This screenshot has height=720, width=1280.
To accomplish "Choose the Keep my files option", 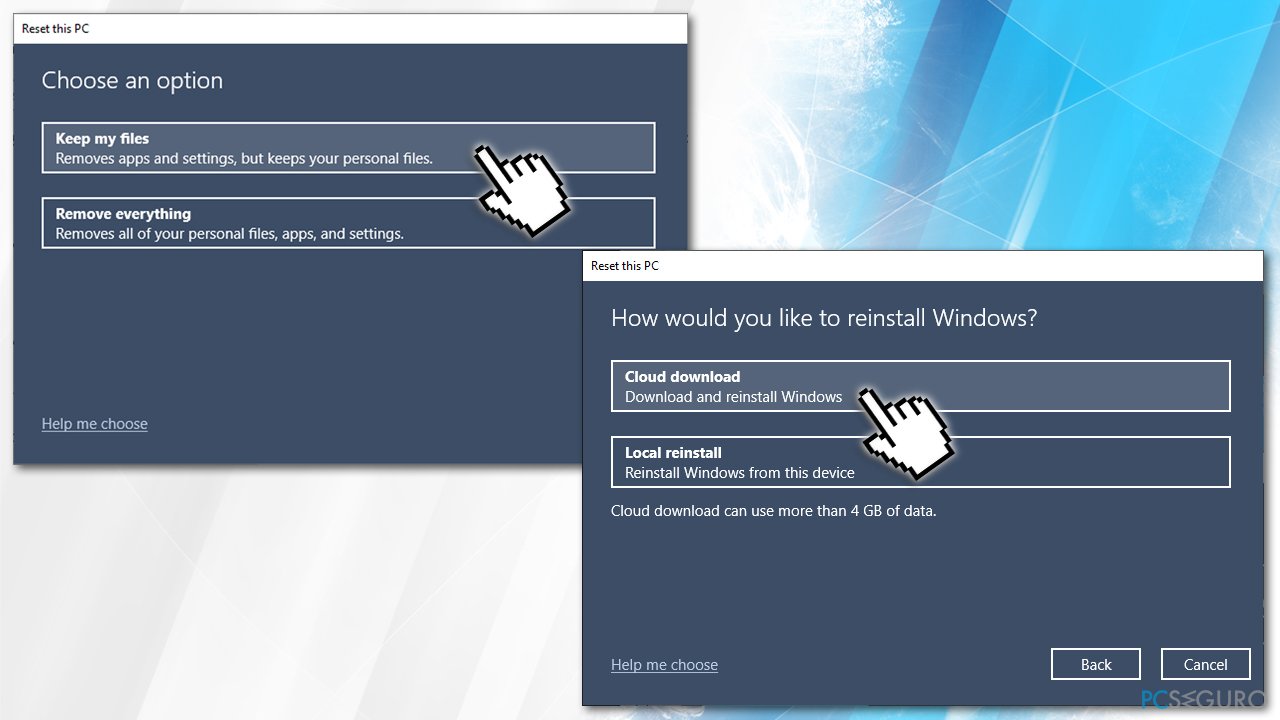I will [x=348, y=148].
